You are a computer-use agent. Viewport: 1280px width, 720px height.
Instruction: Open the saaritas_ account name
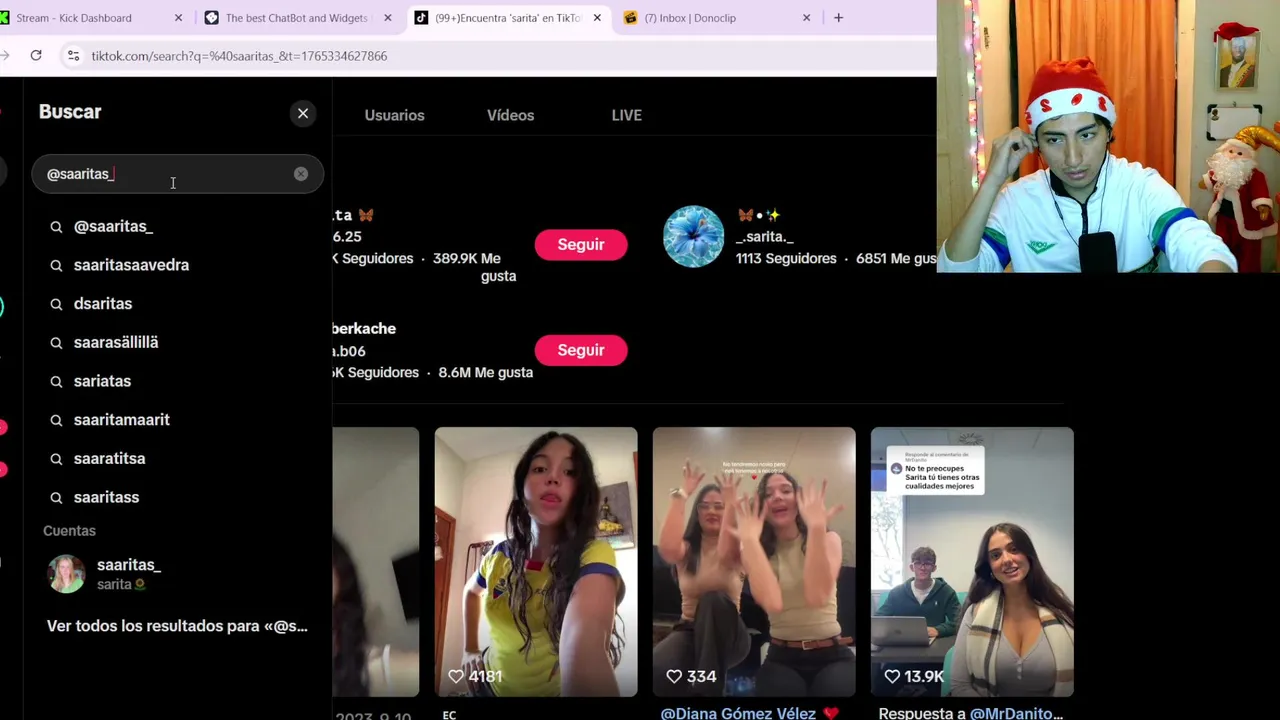[129, 565]
